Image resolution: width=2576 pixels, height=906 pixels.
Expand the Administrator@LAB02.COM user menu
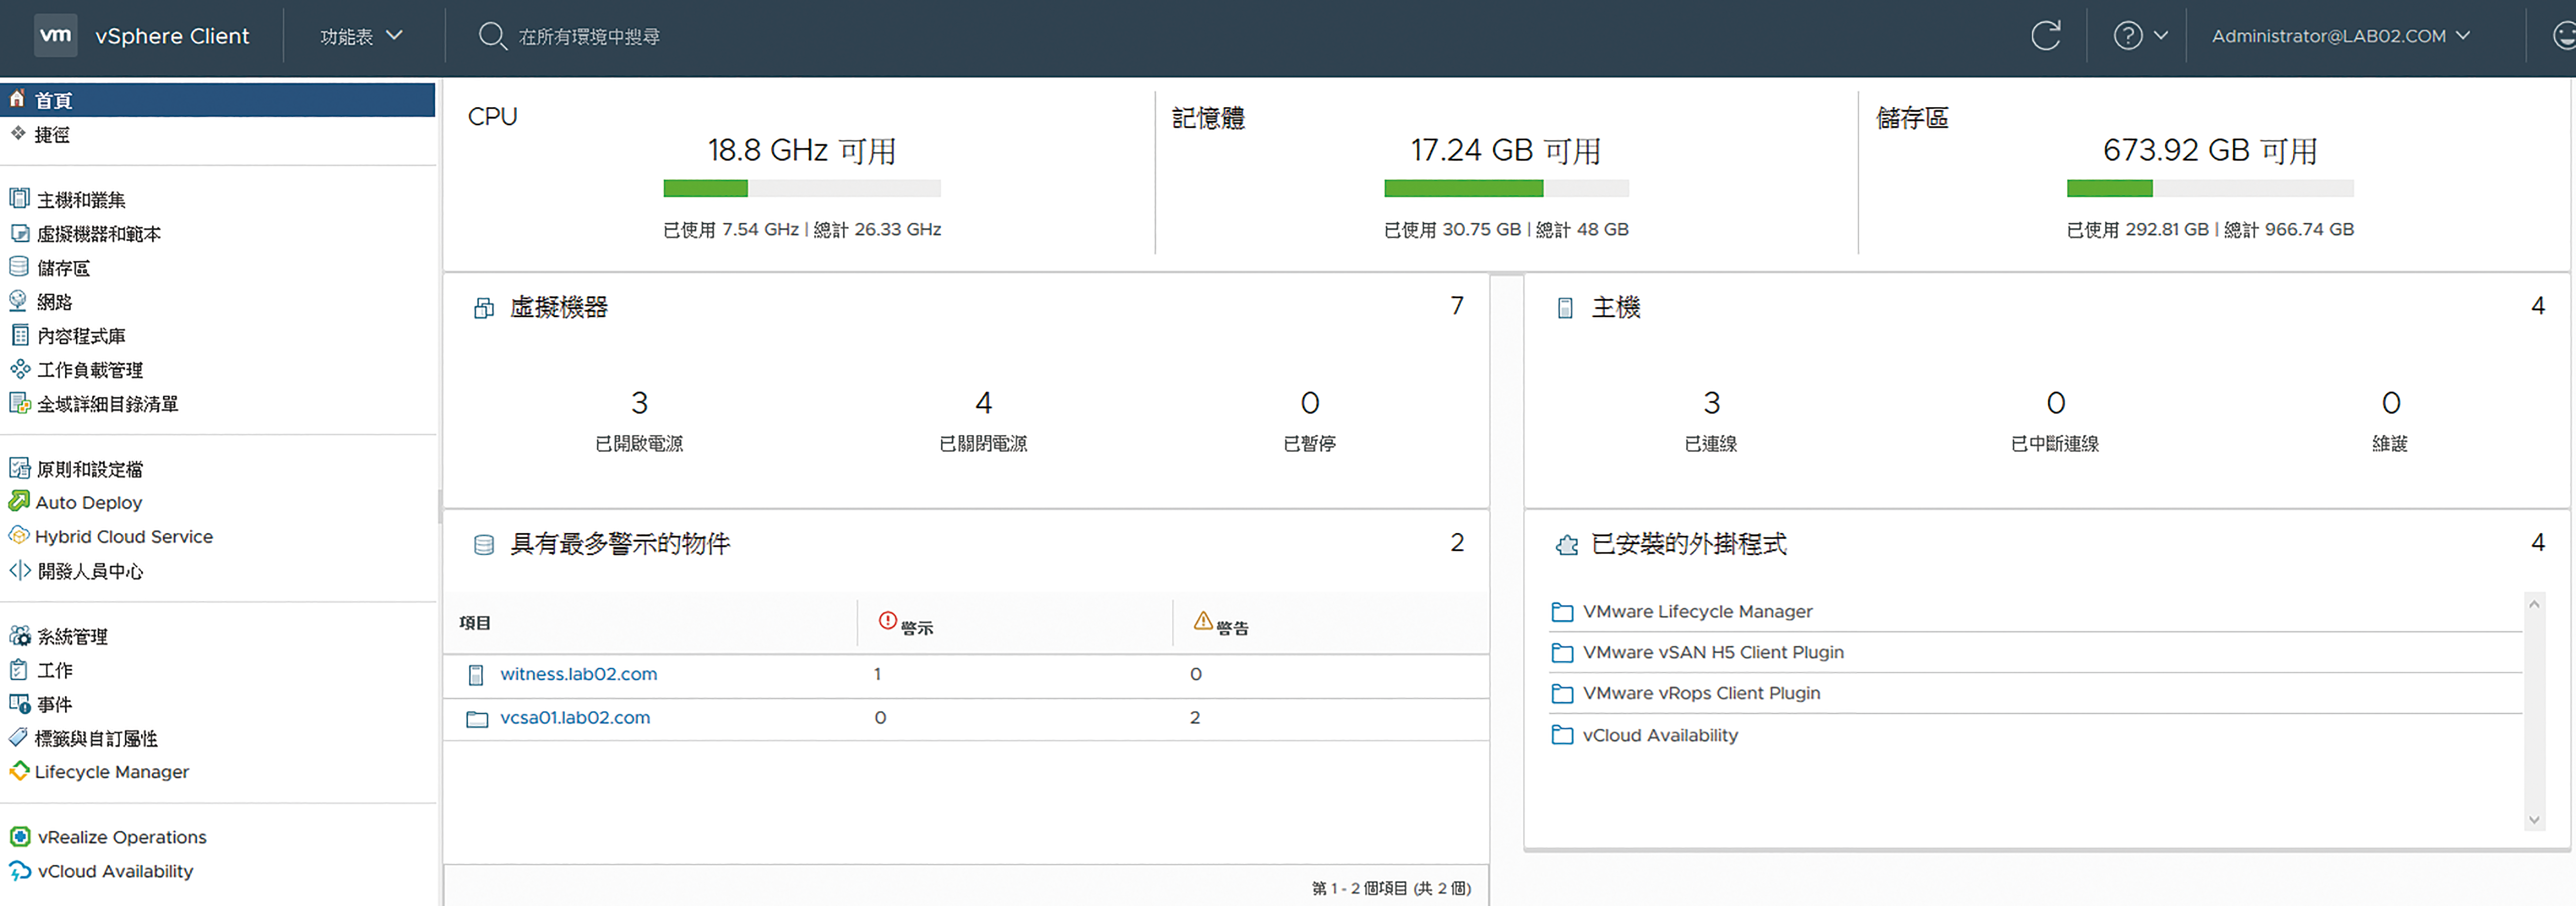click(2340, 36)
